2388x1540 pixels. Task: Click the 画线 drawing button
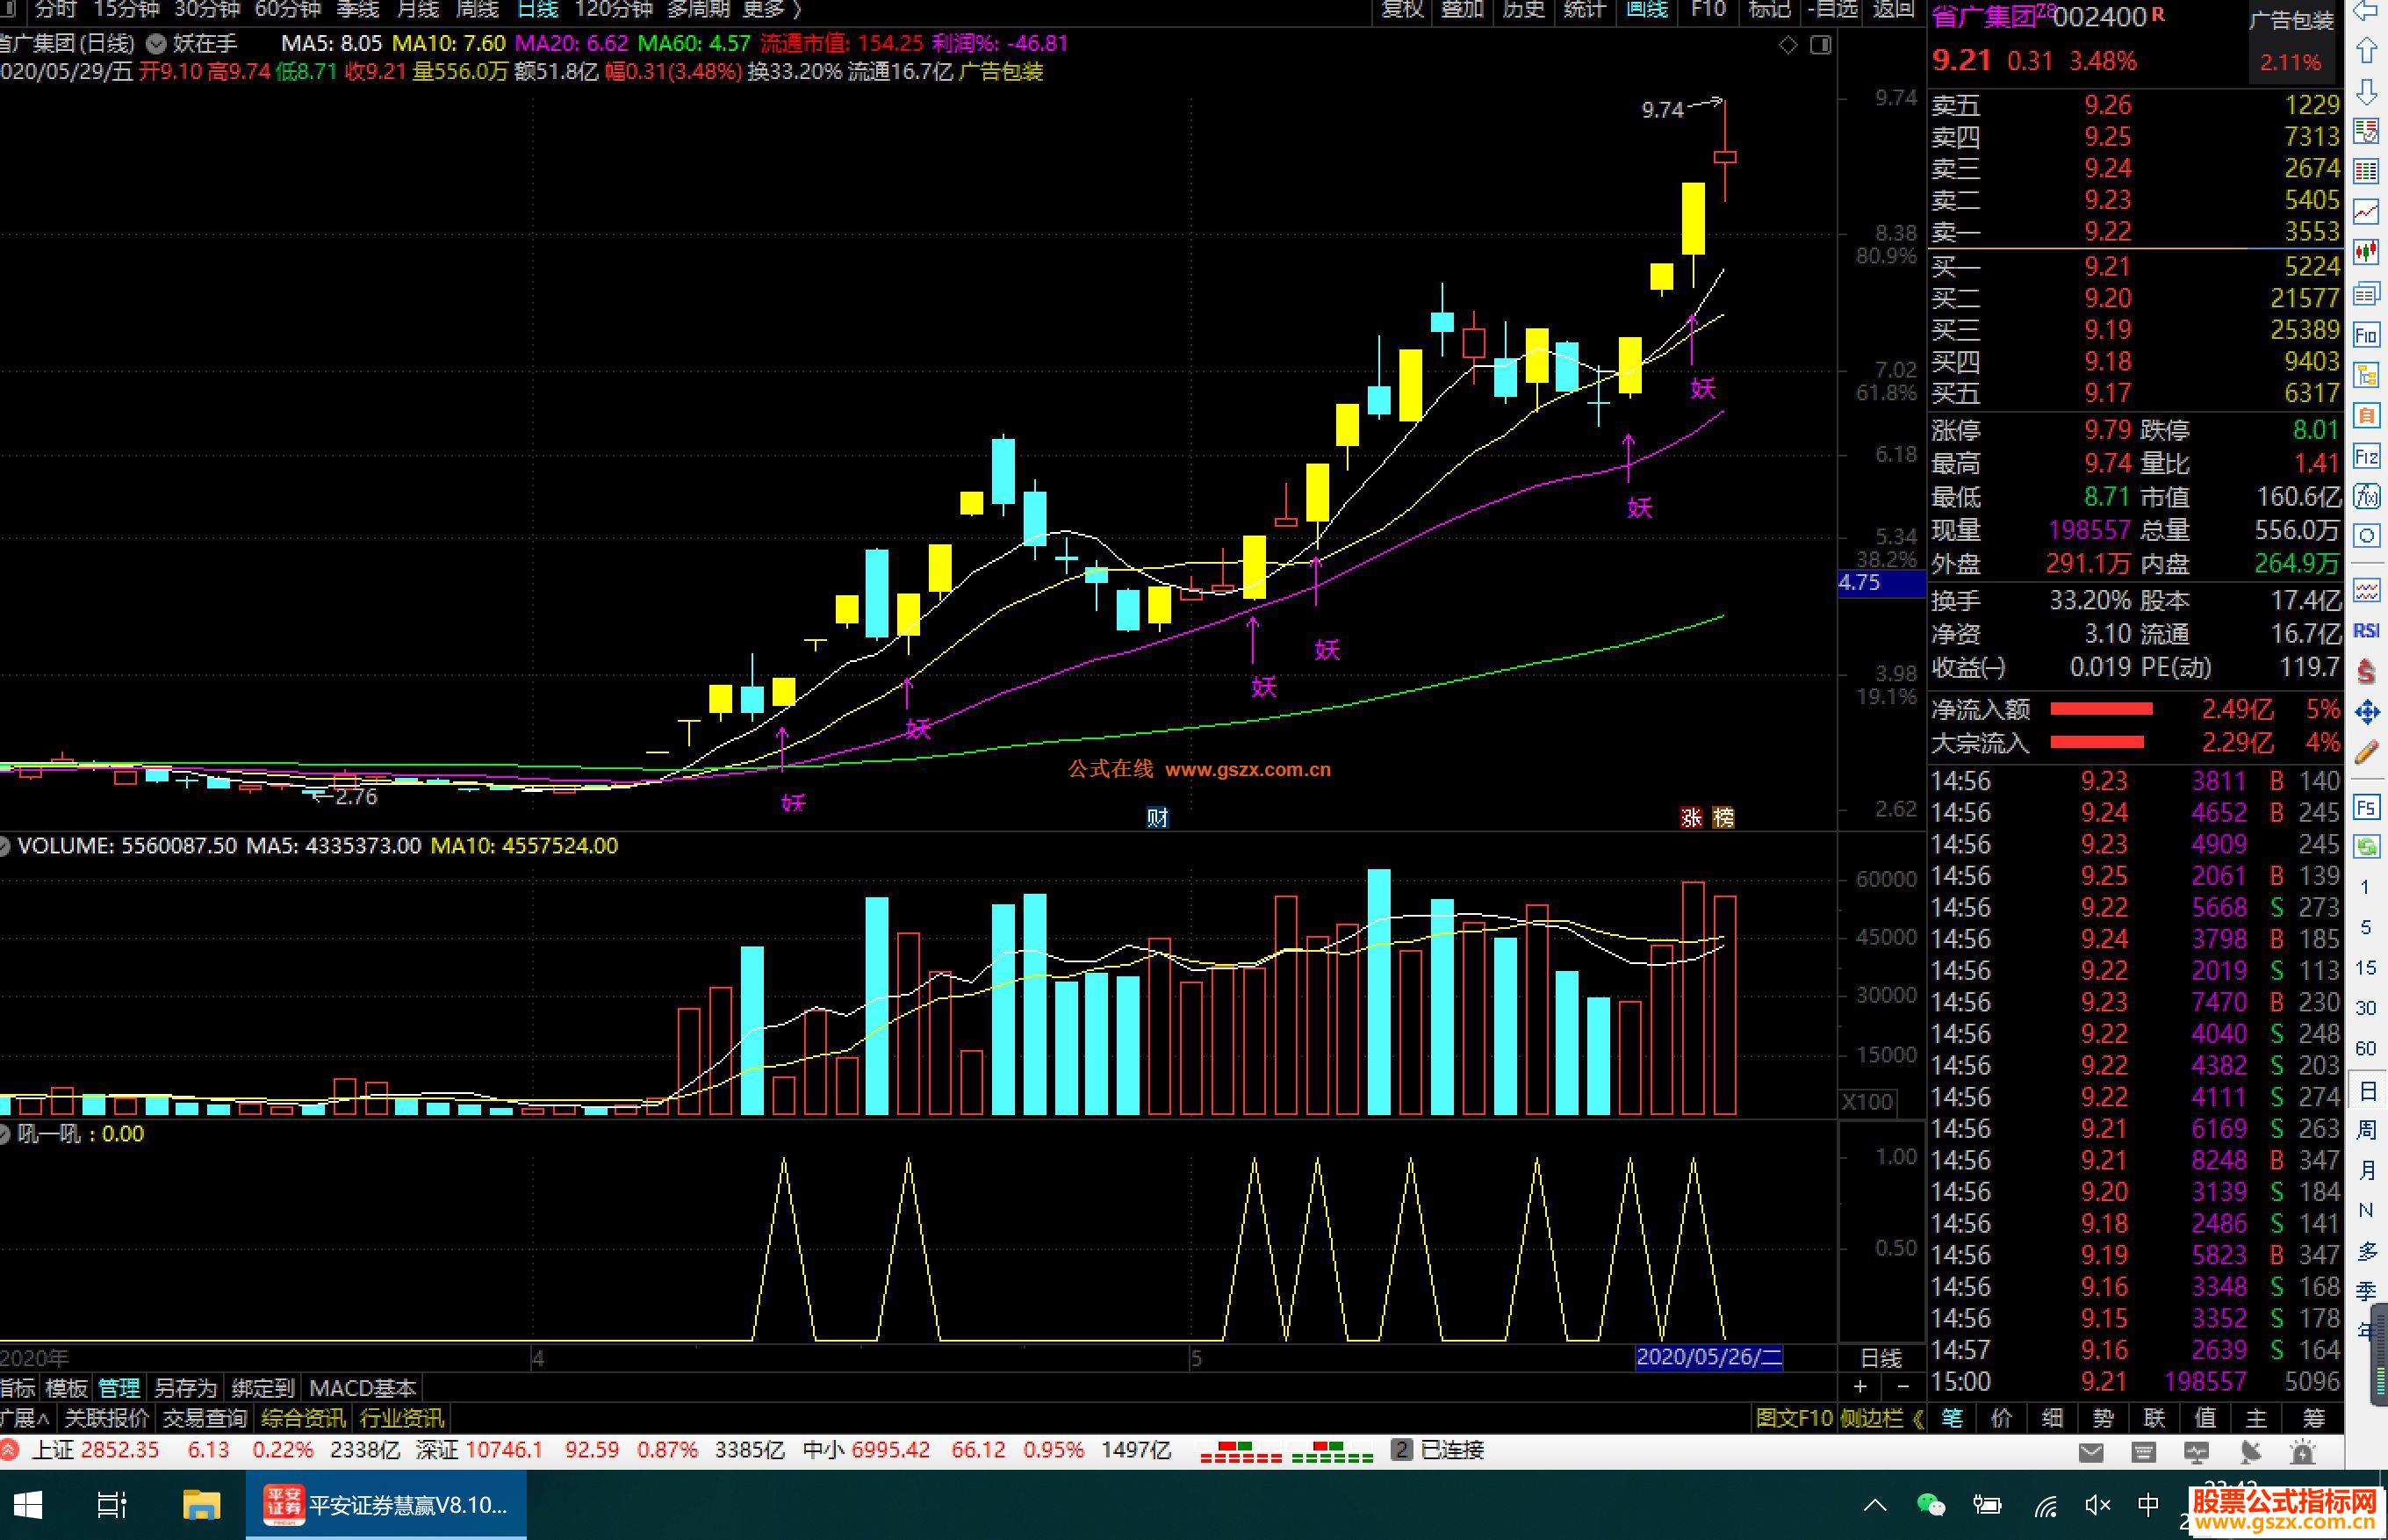tap(1647, 10)
